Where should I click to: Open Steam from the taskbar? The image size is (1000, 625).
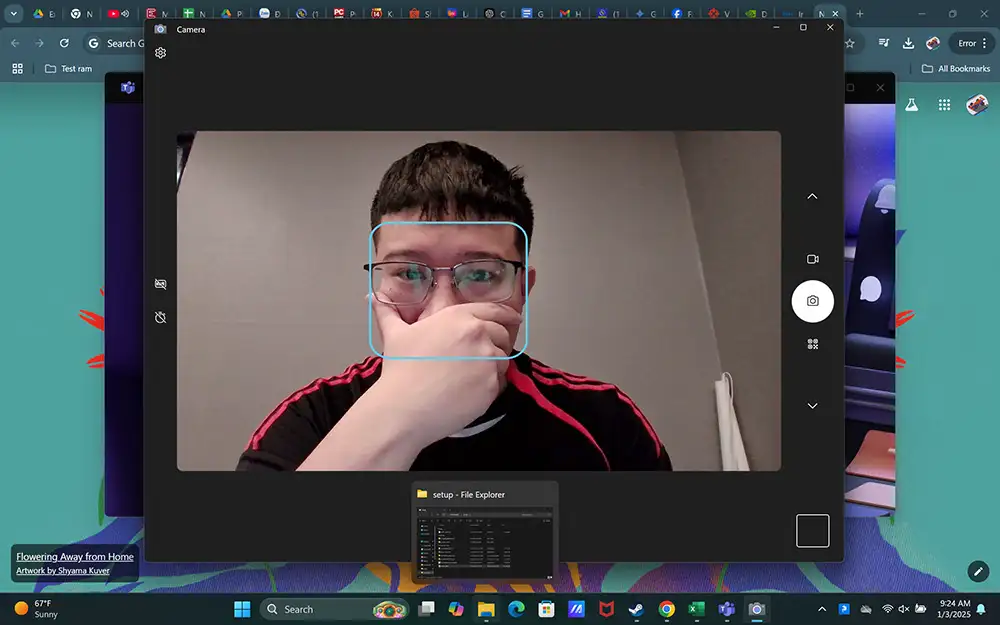click(636, 609)
